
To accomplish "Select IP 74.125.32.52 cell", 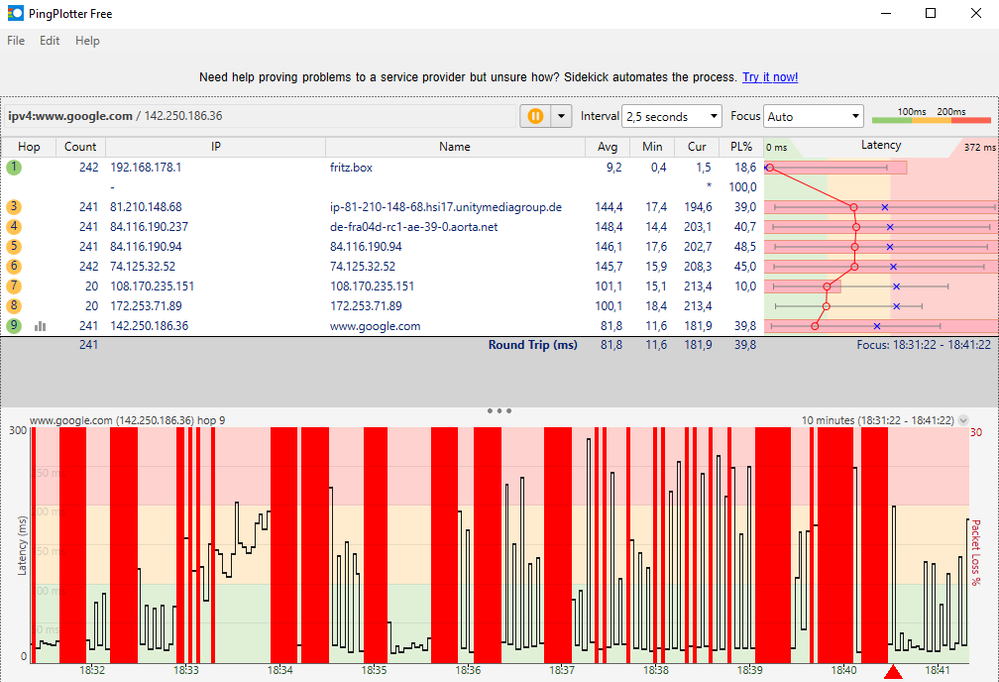I will pos(143,266).
